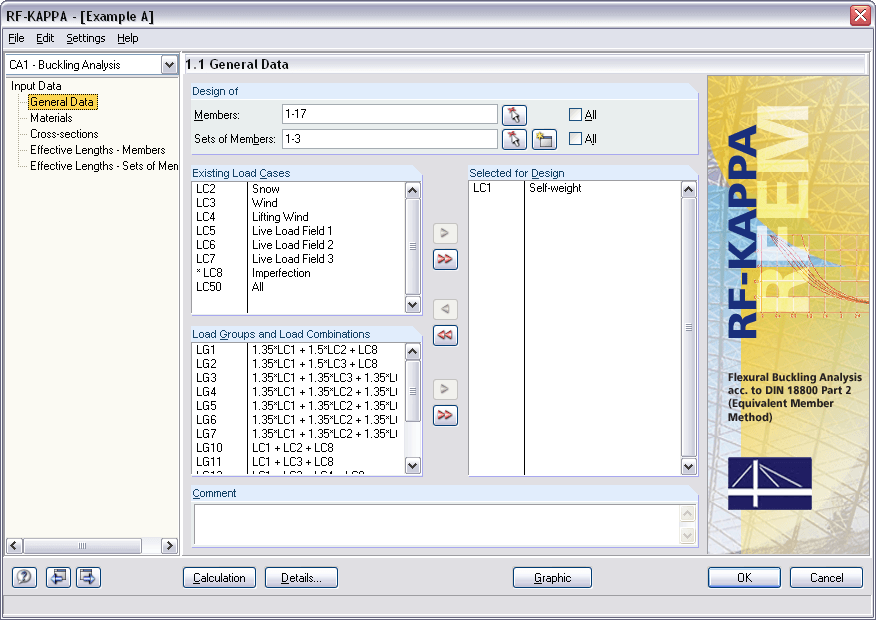
Task: Click Selected for Design scroll up arrow
Action: (688, 190)
